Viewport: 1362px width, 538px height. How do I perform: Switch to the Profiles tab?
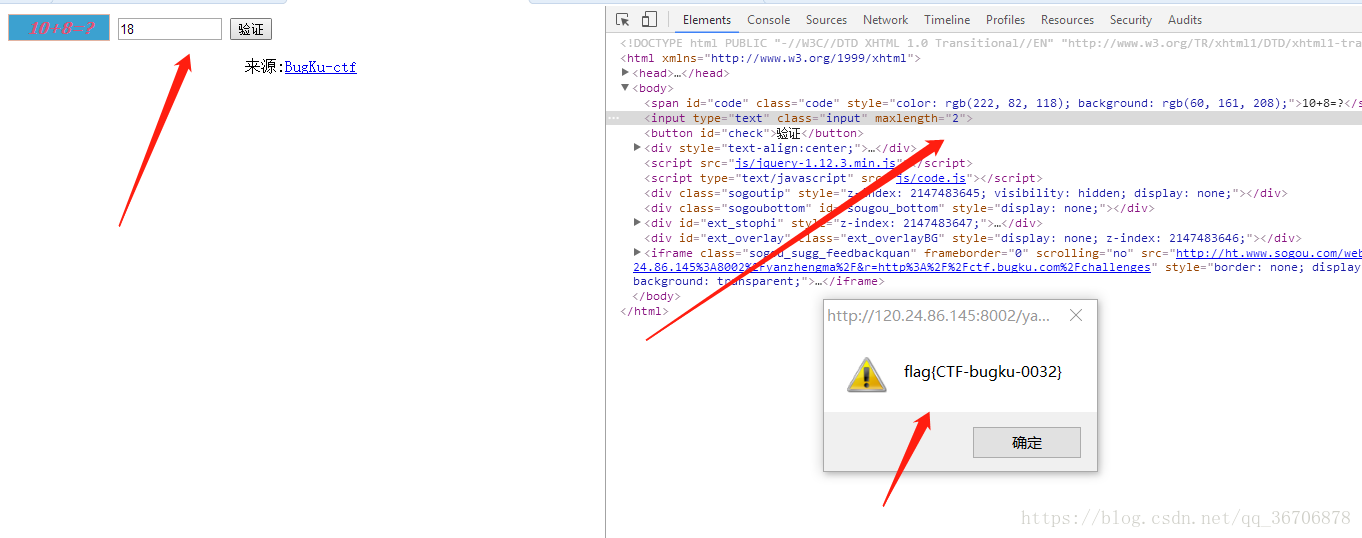click(x=1005, y=20)
